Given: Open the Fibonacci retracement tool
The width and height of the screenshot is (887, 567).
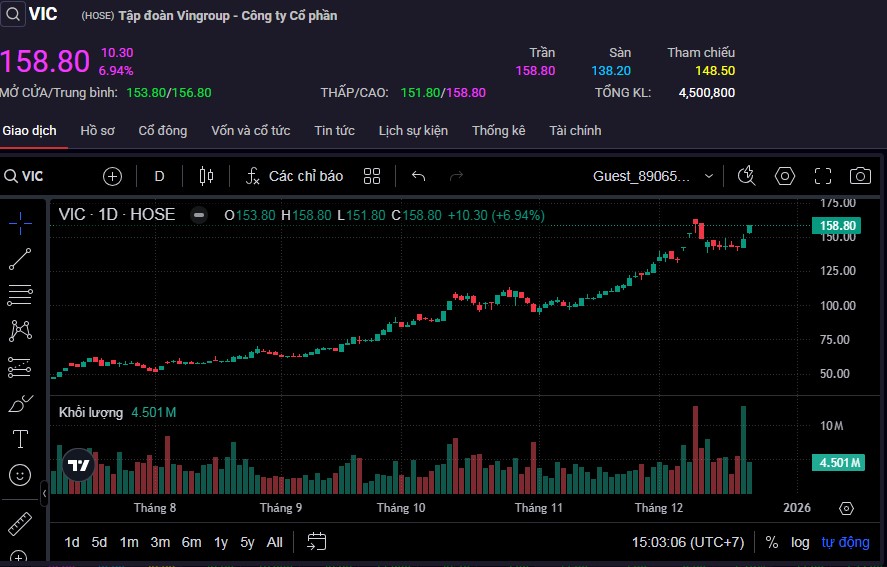Looking at the screenshot, I should (20, 295).
